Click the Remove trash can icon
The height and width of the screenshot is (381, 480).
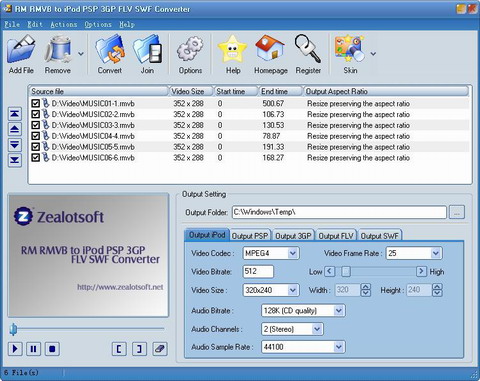[x=58, y=50]
